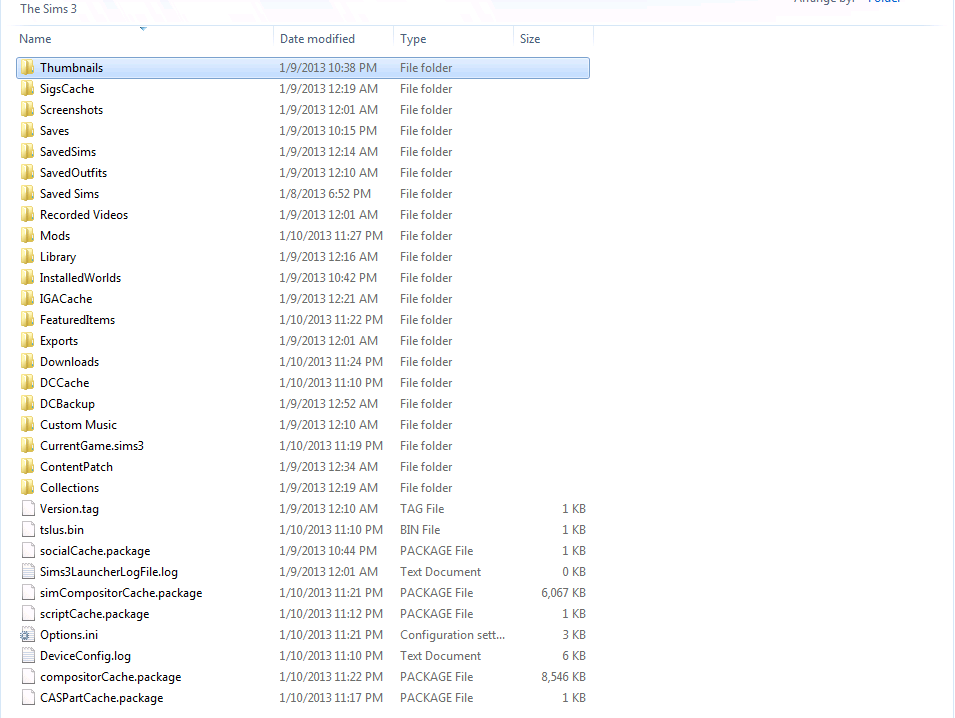
Task: Toggle the Name column sort order
Action: pos(35,38)
